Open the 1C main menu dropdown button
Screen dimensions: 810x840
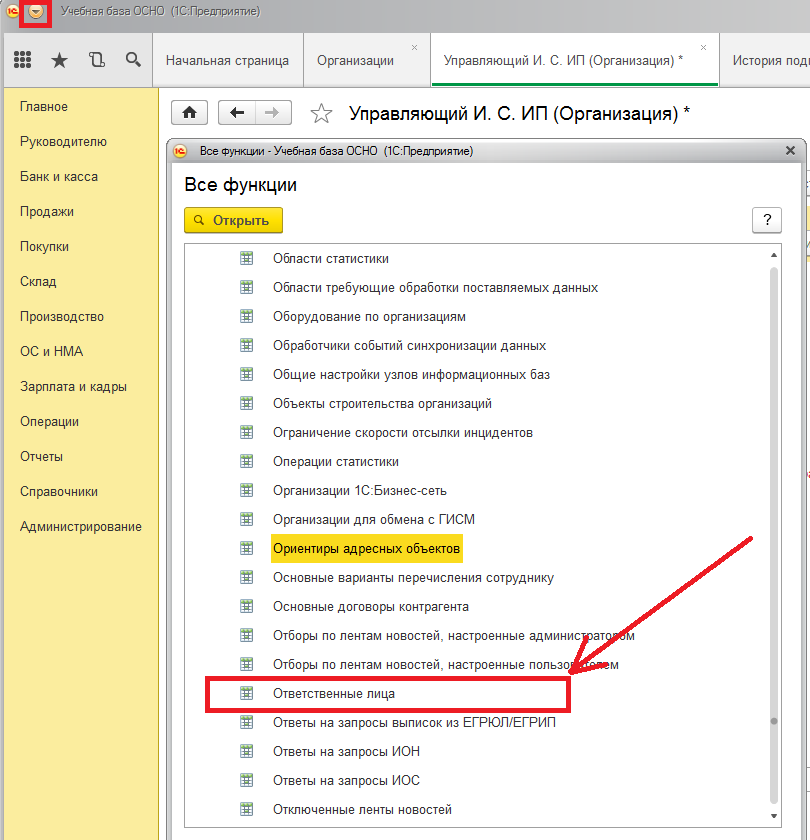point(36,11)
